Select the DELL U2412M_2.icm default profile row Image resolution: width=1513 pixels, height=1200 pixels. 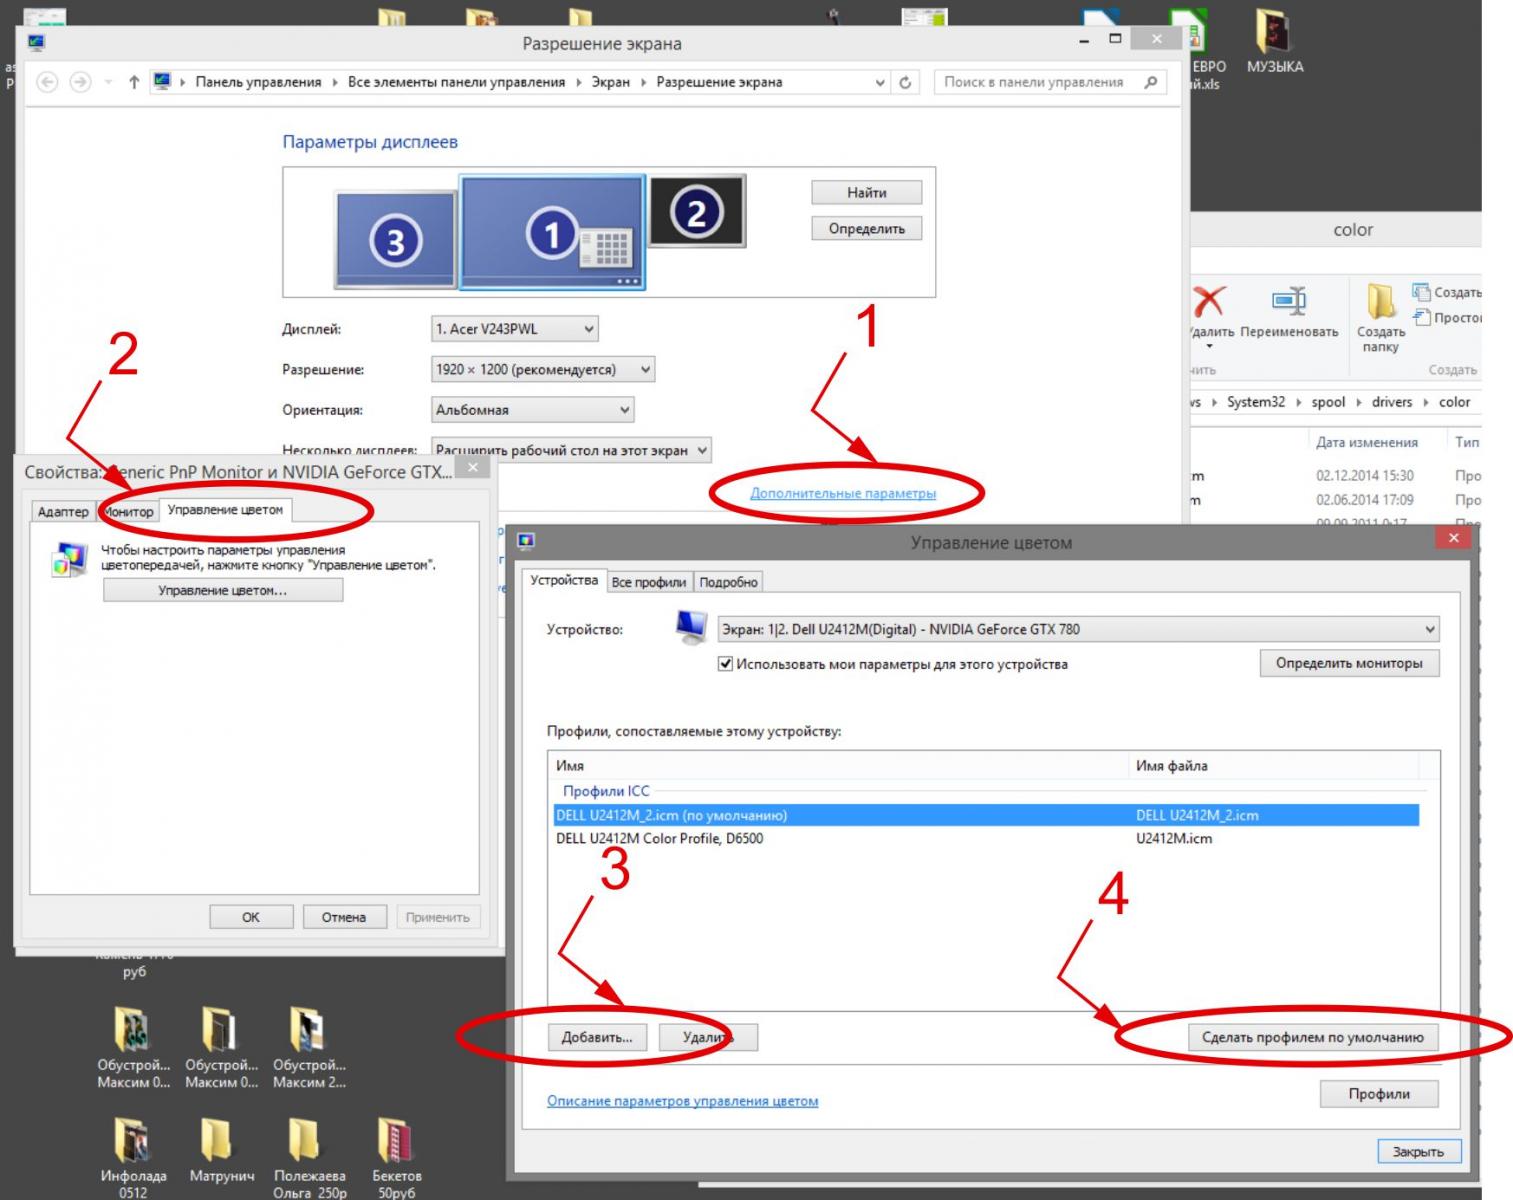986,815
